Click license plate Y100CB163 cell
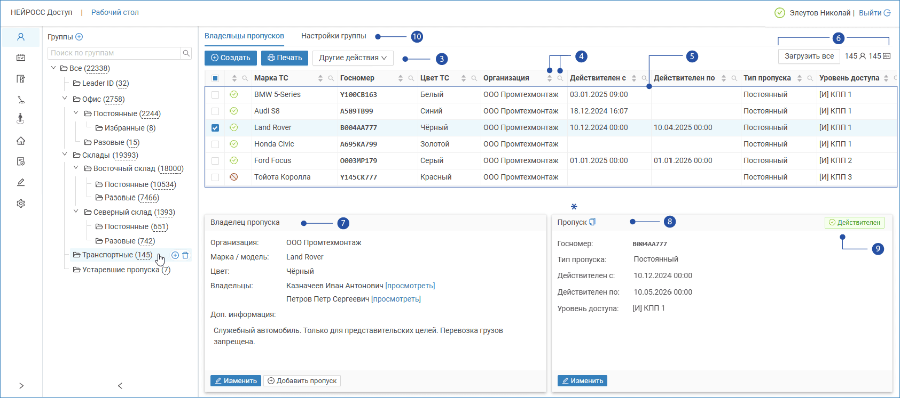The width and height of the screenshot is (900, 398). click(359, 94)
